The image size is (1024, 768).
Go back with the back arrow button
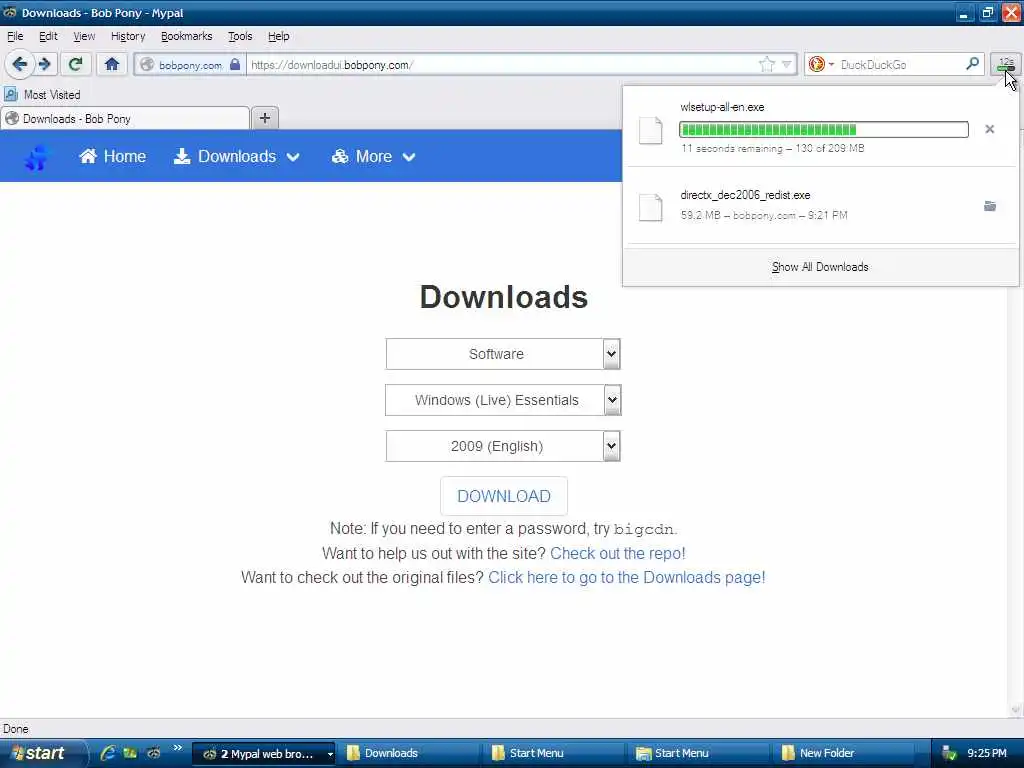pyautogui.click(x=20, y=64)
